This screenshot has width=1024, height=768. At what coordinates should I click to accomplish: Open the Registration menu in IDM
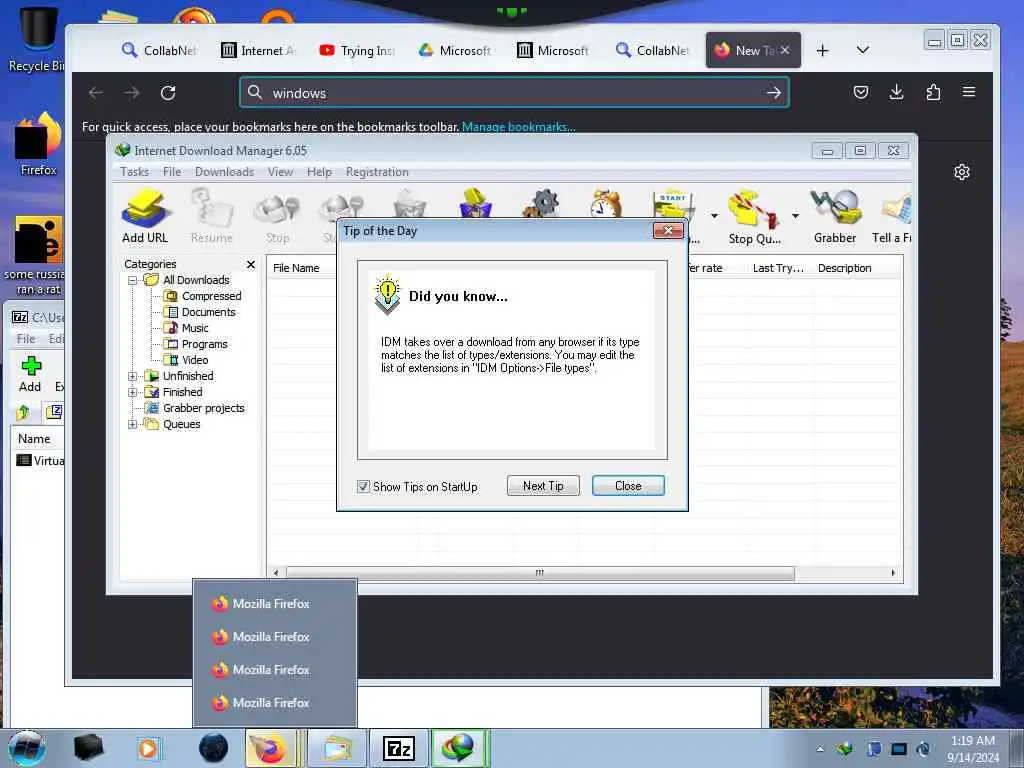click(x=377, y=172)
